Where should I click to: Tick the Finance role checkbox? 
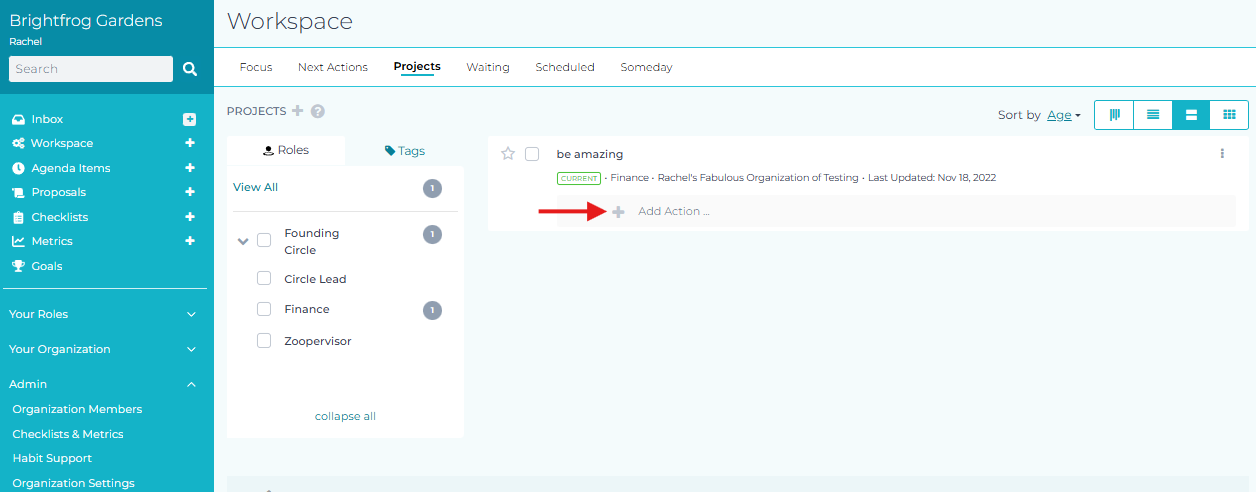(x=264, y=309)
